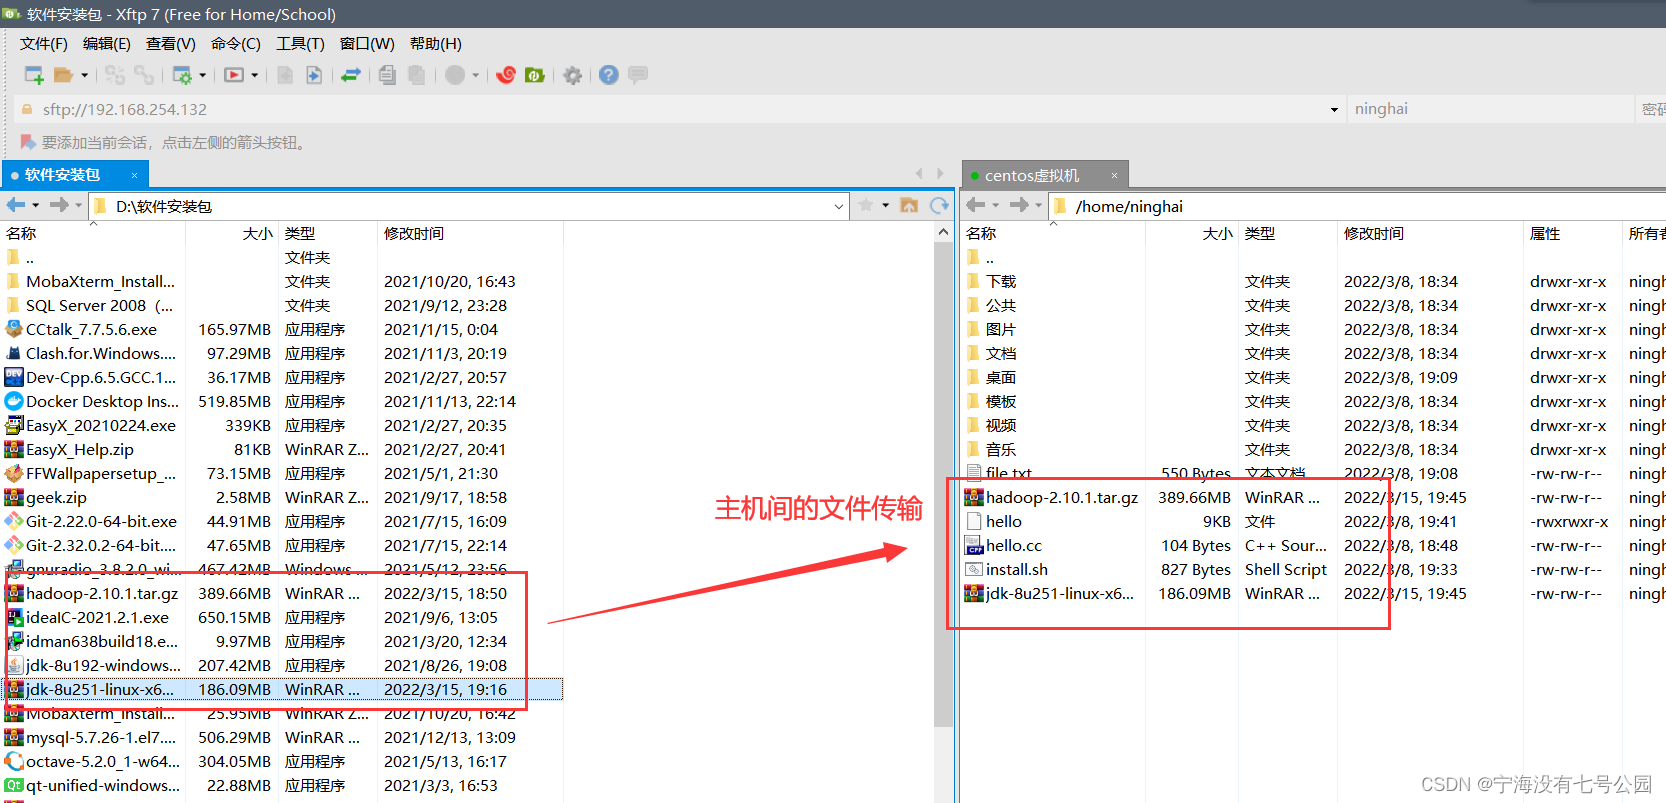1666x803 pixels.
Task: Expand the host address dropdown arrow
Action: click(1334, 110)
